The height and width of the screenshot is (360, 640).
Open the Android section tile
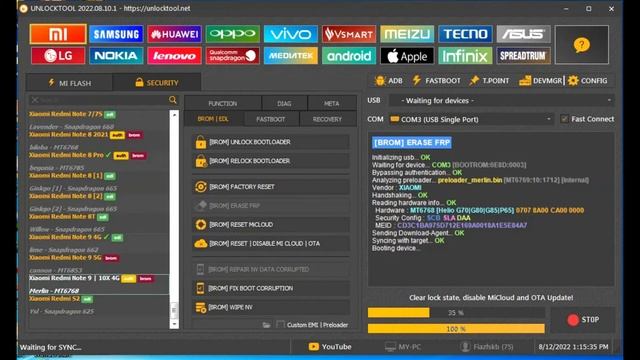pyautogui.click(x=349, y=56)
